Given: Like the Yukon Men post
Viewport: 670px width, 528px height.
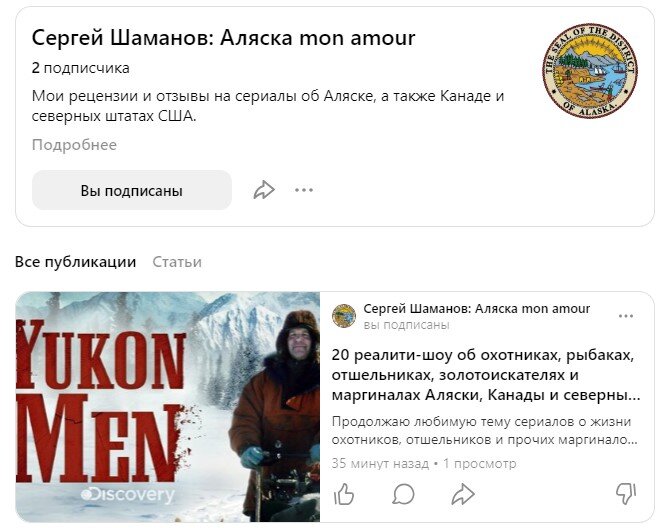Looking at the screenshot, I should 344,494.
